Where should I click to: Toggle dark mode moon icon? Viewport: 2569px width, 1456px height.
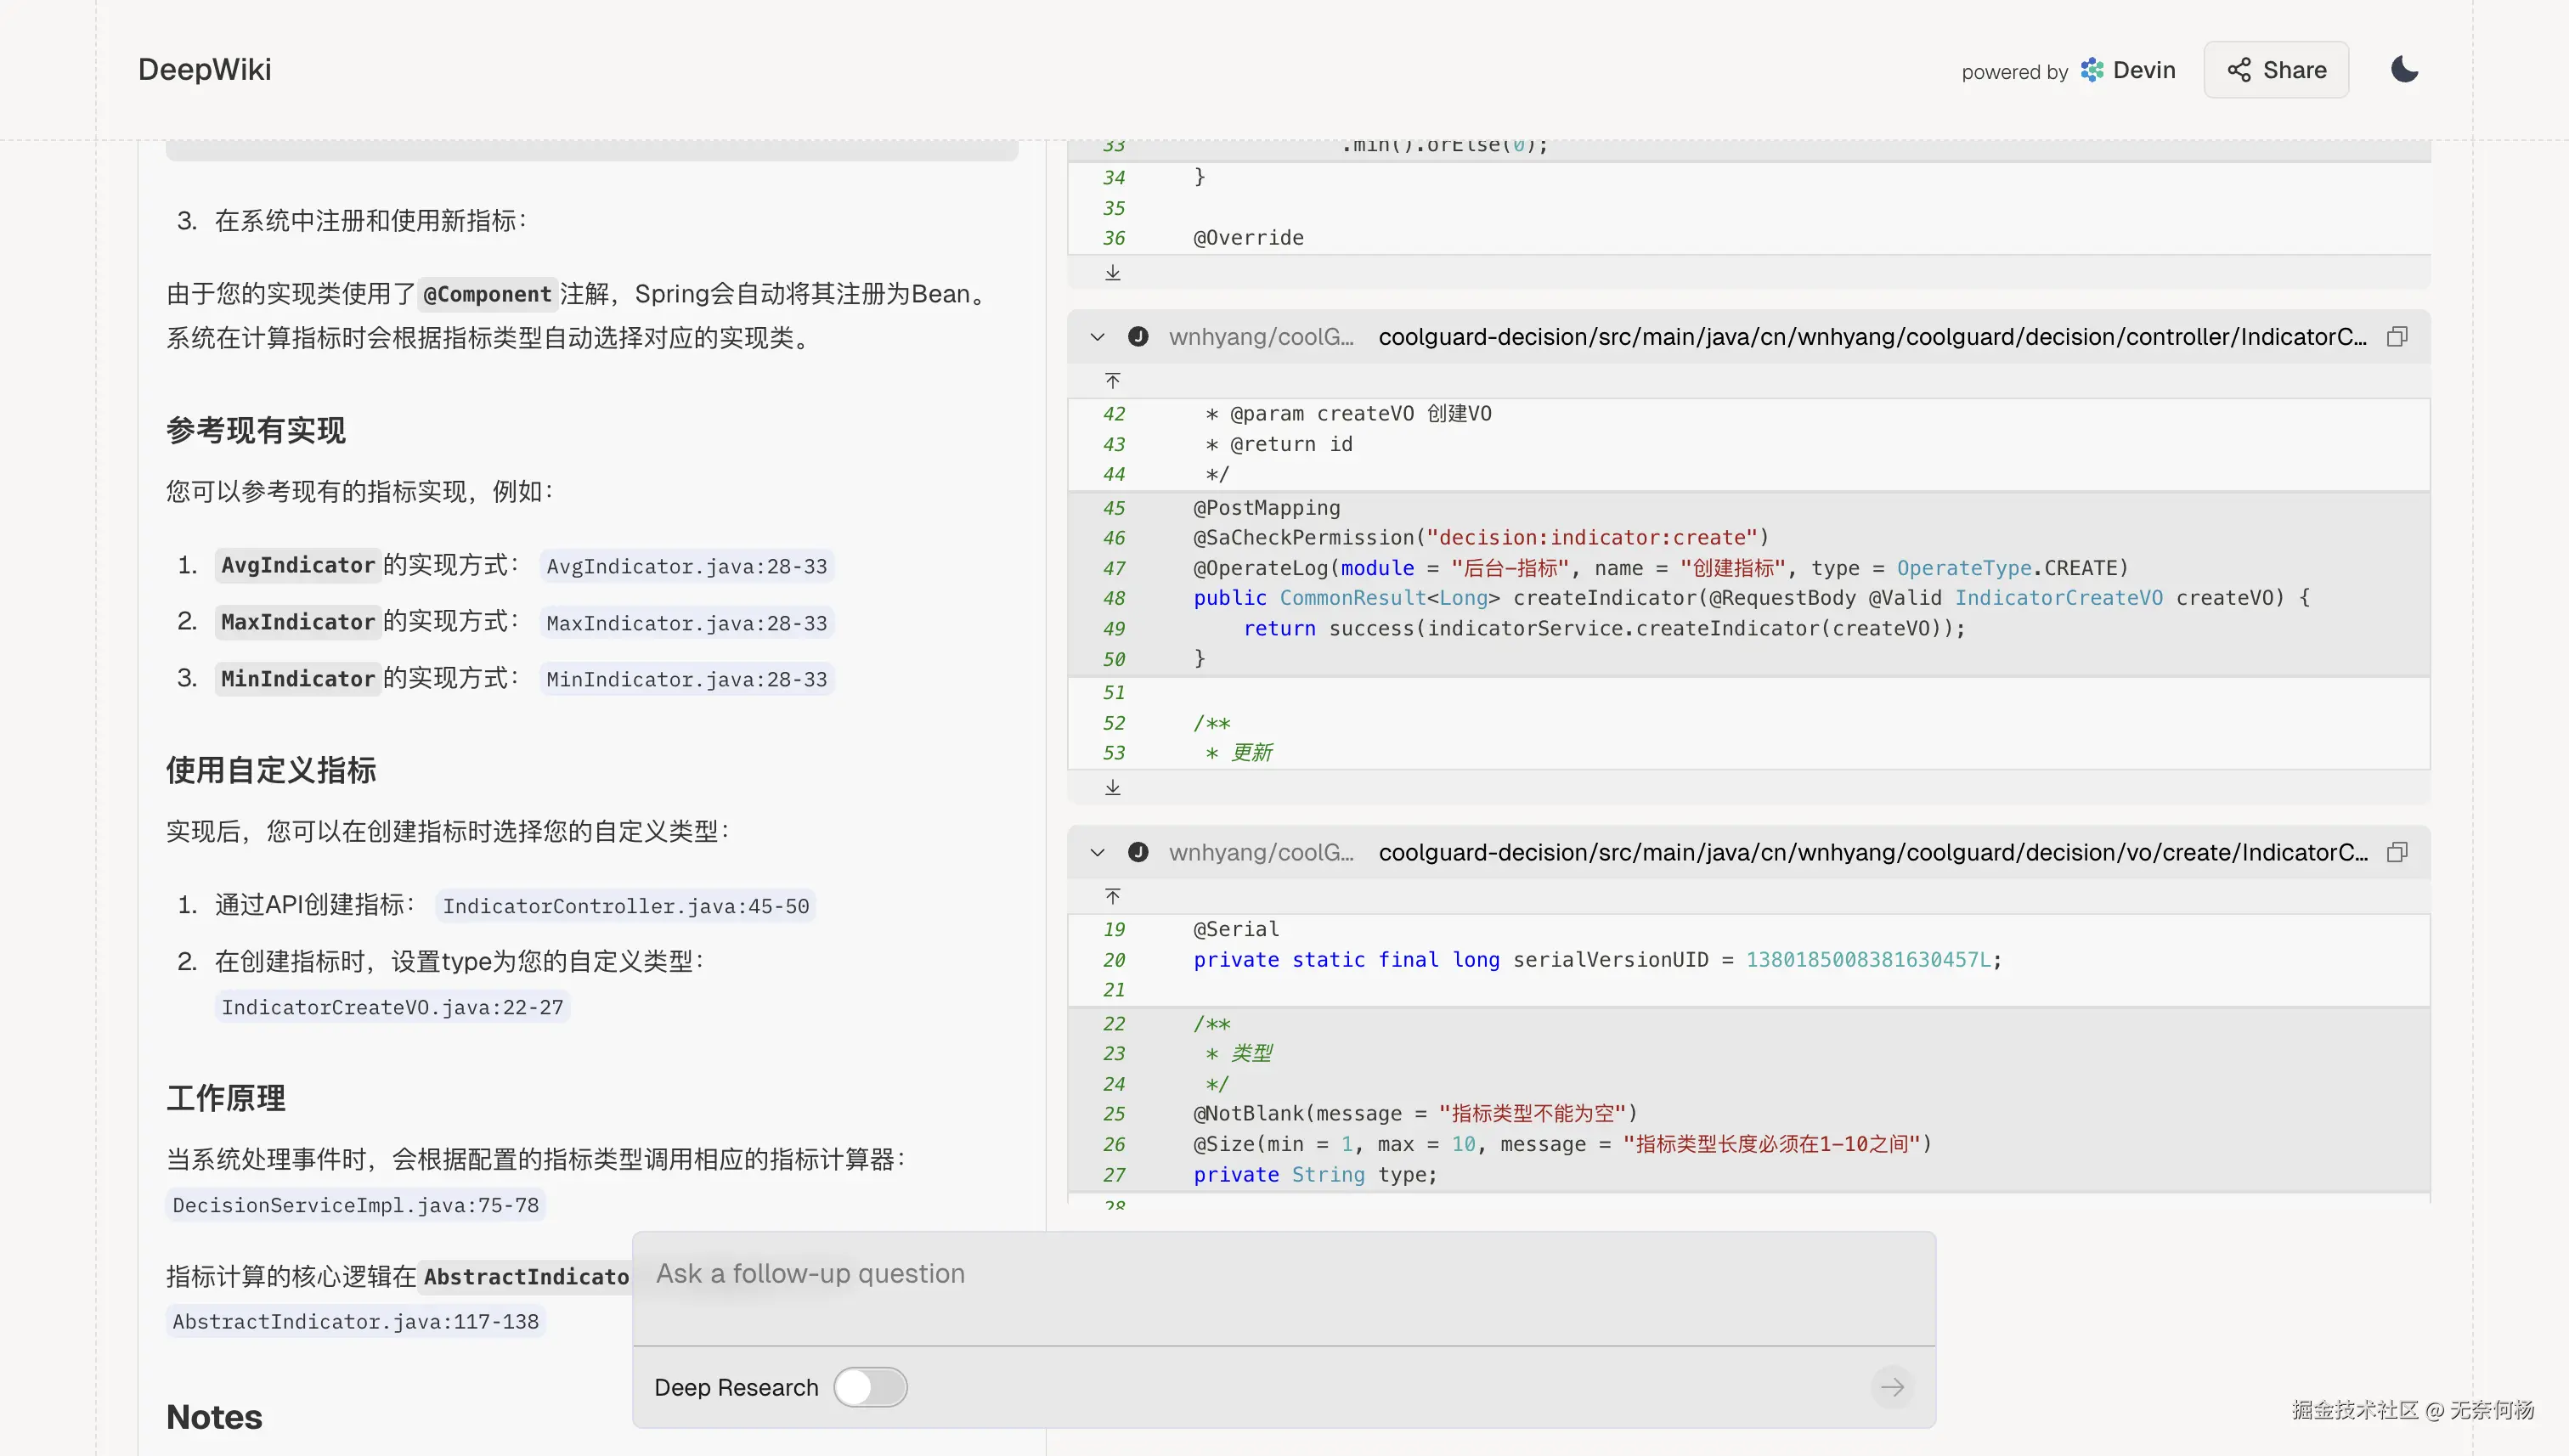click(2404, 69)
